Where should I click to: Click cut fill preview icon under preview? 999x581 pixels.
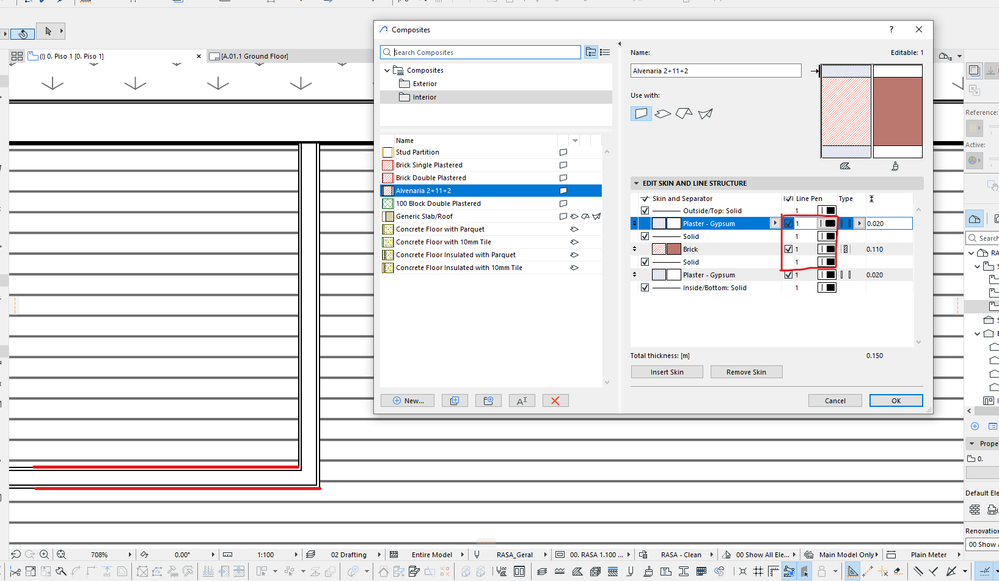(845, 166)
